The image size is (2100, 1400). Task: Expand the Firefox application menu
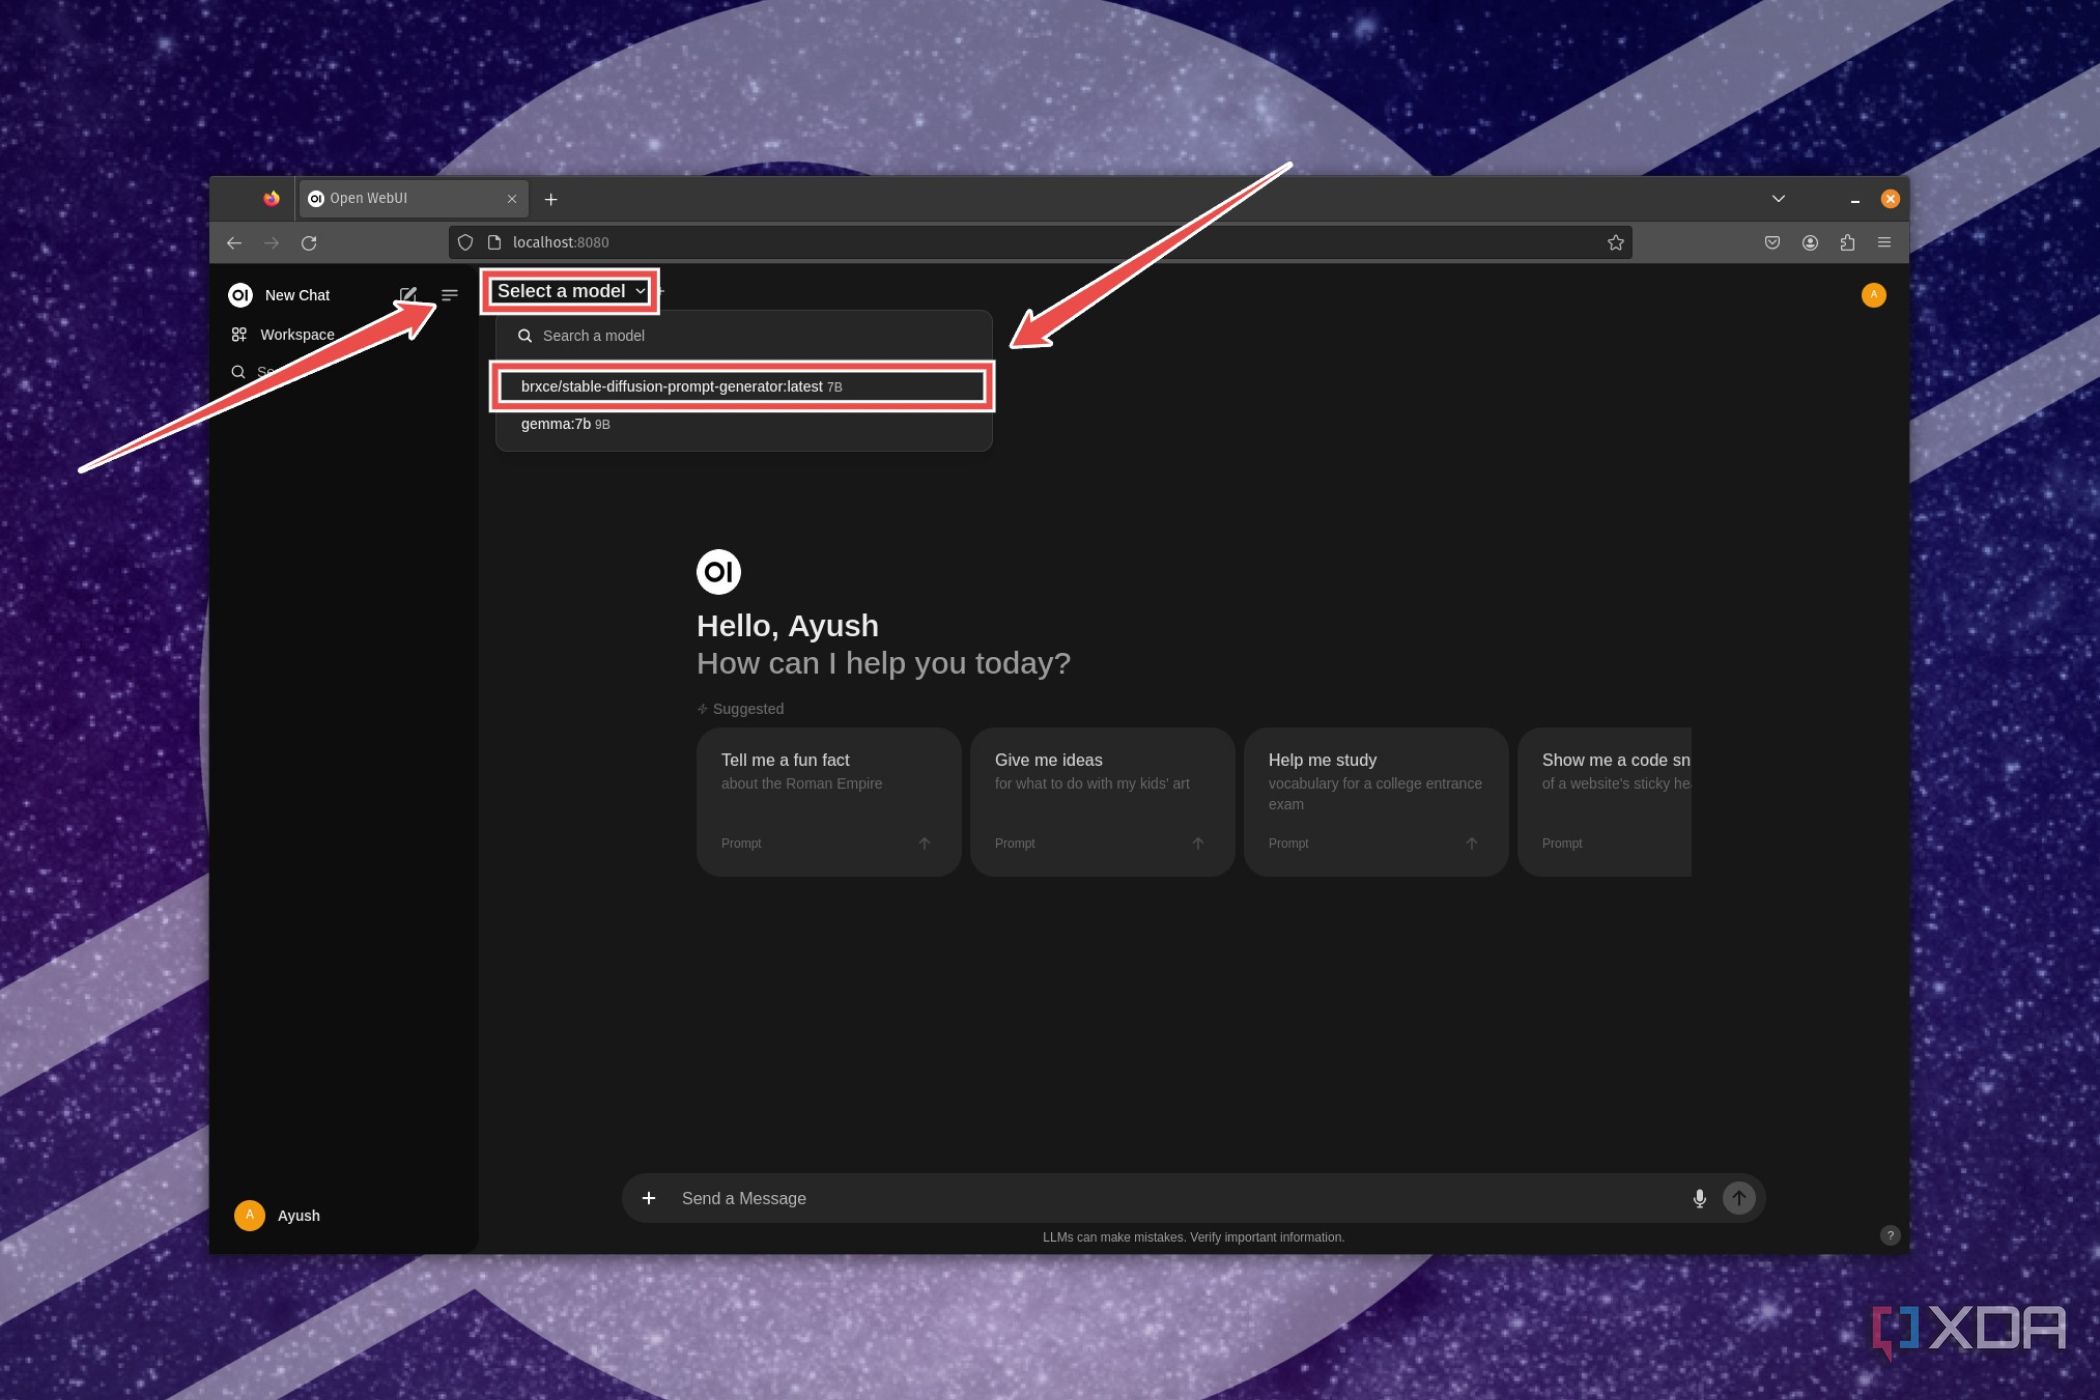tap(1885, 242)
